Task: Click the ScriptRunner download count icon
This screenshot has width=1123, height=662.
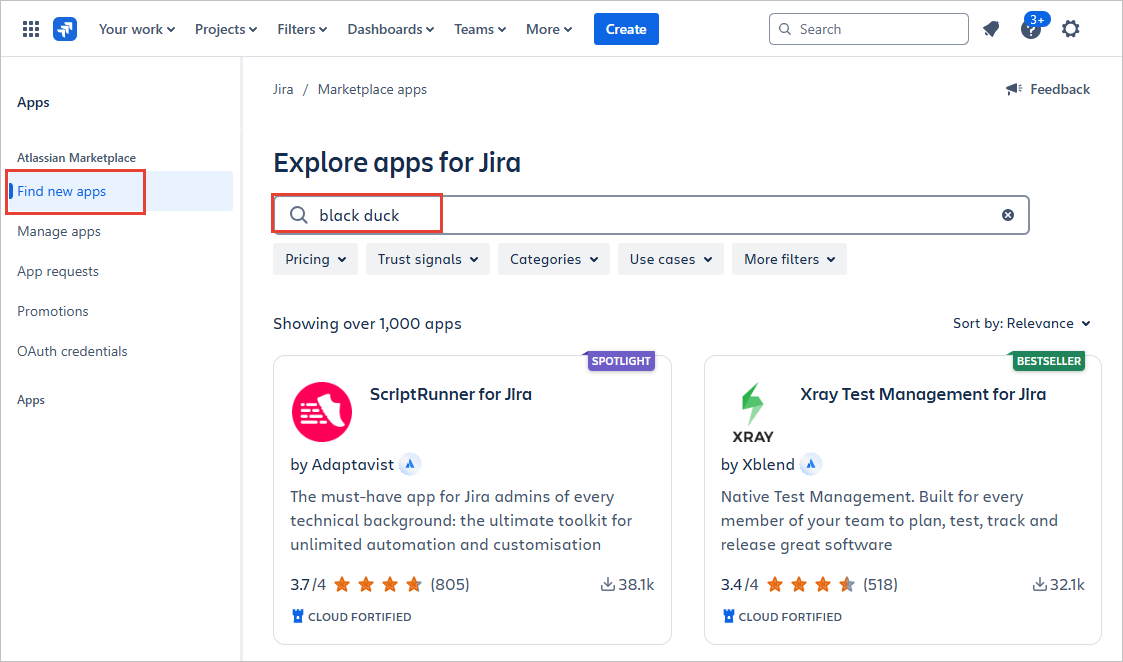Action: 607,585
